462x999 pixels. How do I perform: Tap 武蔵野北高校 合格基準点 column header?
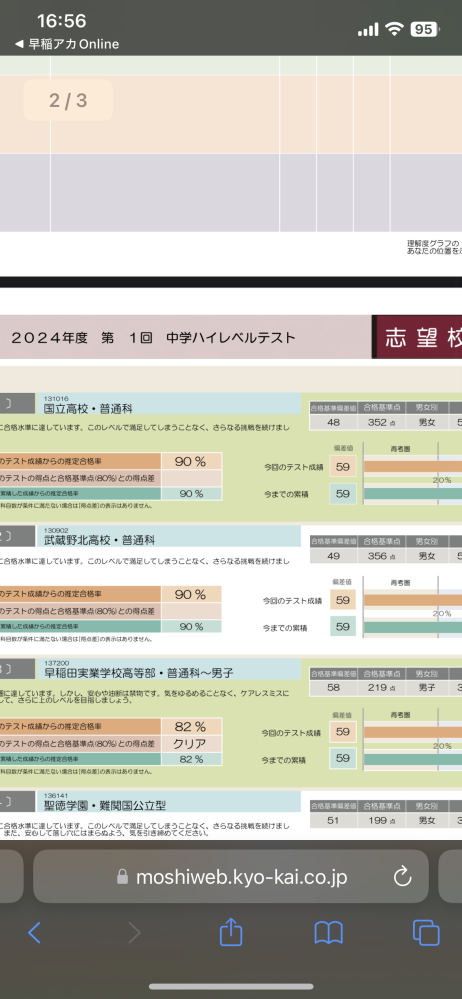(381, 541)
